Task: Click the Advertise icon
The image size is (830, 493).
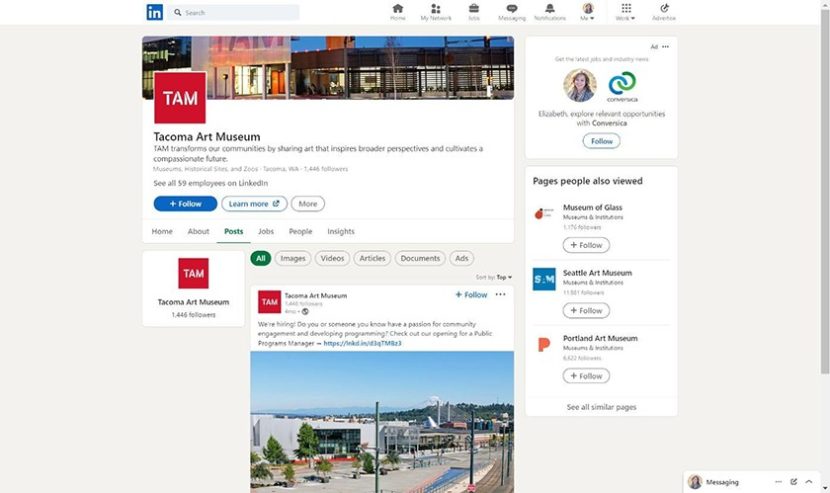Action: tap(664, 9)
